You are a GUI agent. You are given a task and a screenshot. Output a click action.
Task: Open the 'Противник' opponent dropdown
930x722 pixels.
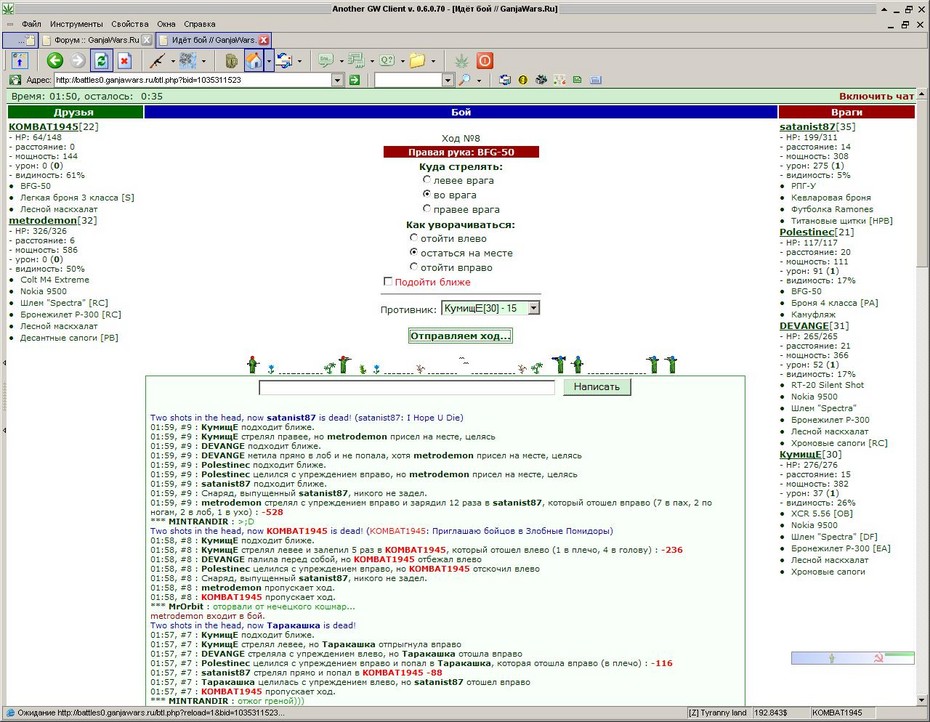point(534,308)
